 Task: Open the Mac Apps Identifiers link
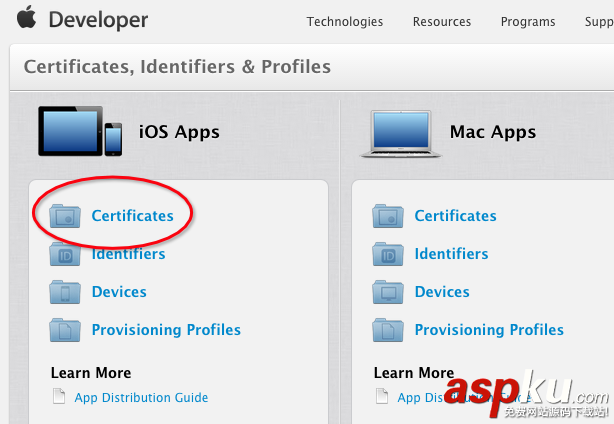click(451, 254)
